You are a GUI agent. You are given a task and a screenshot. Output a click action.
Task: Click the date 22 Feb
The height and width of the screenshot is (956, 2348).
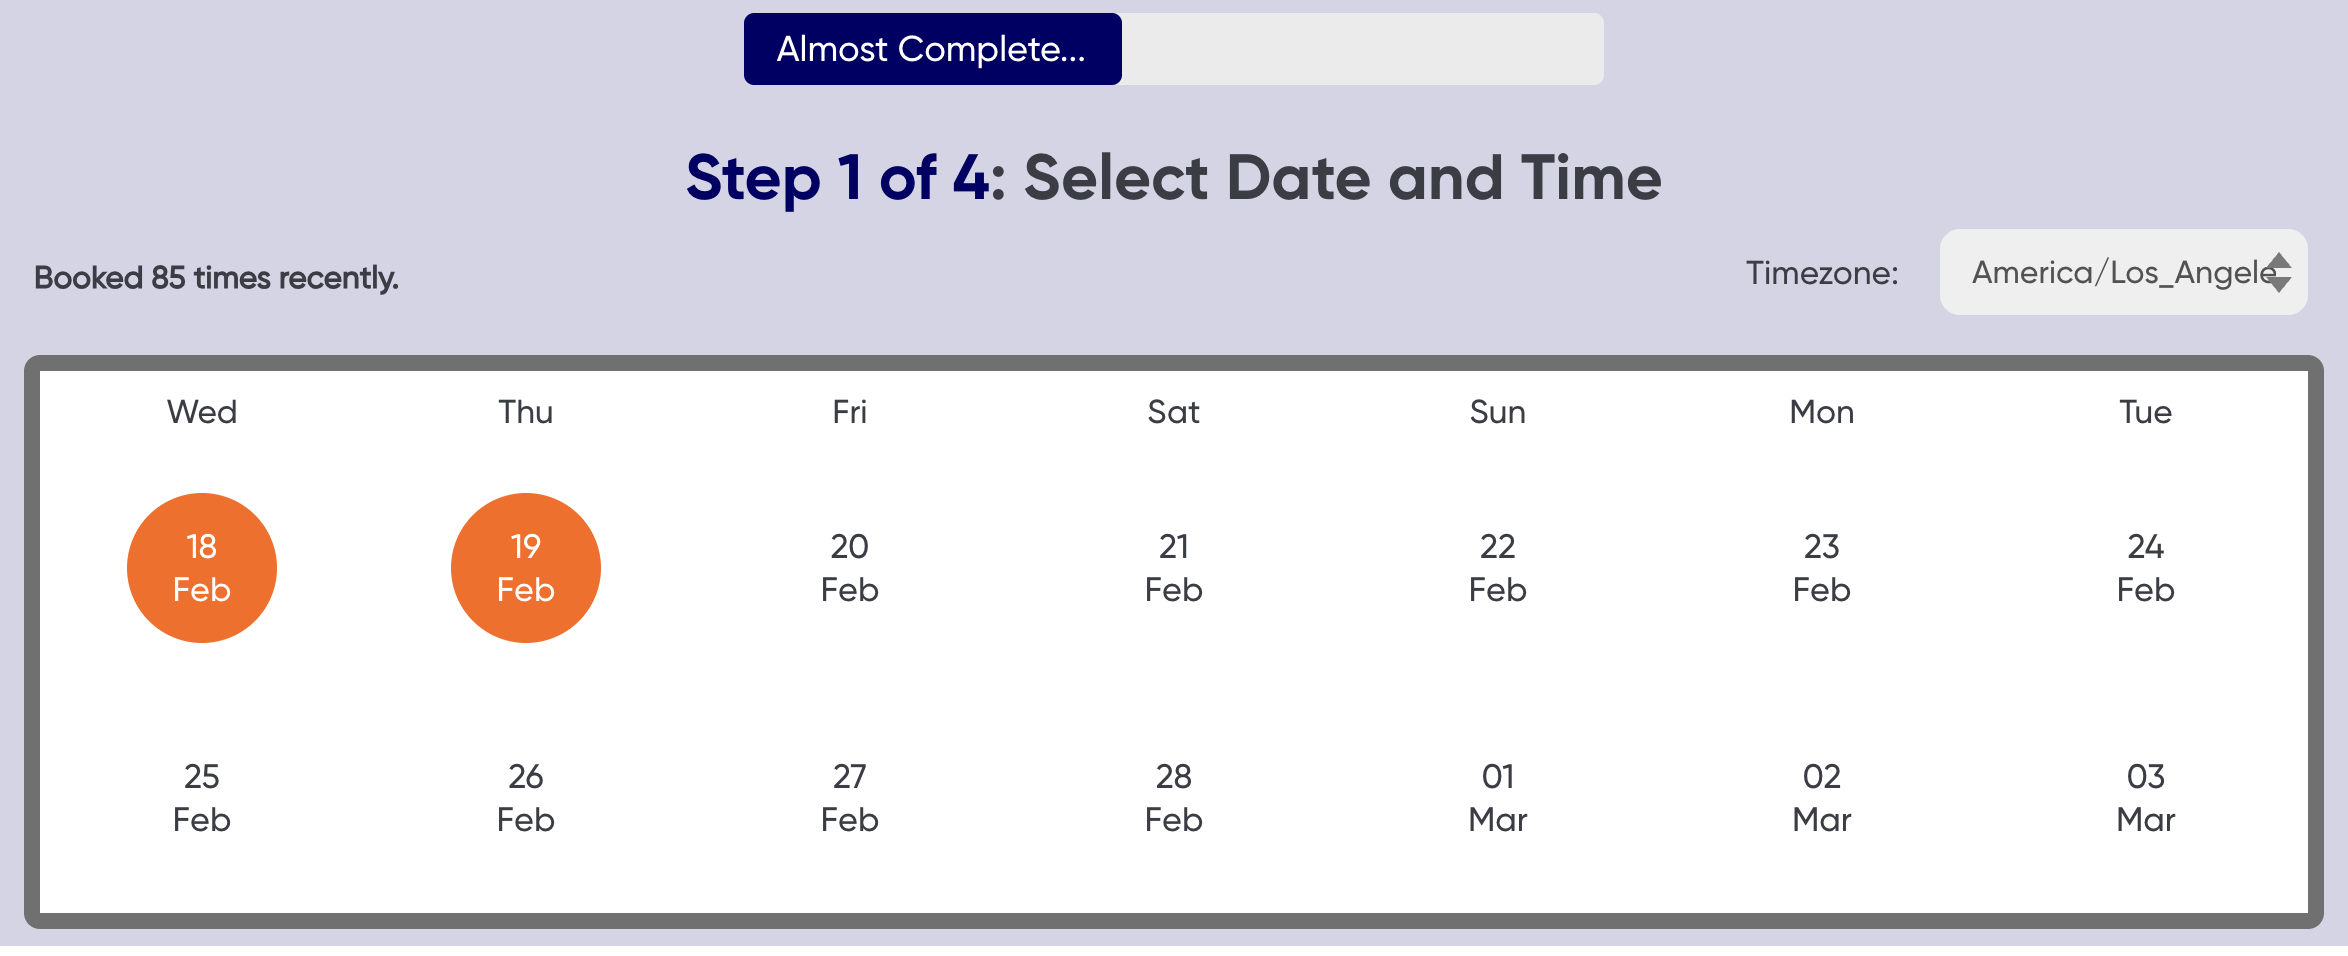coord(1496,567)
